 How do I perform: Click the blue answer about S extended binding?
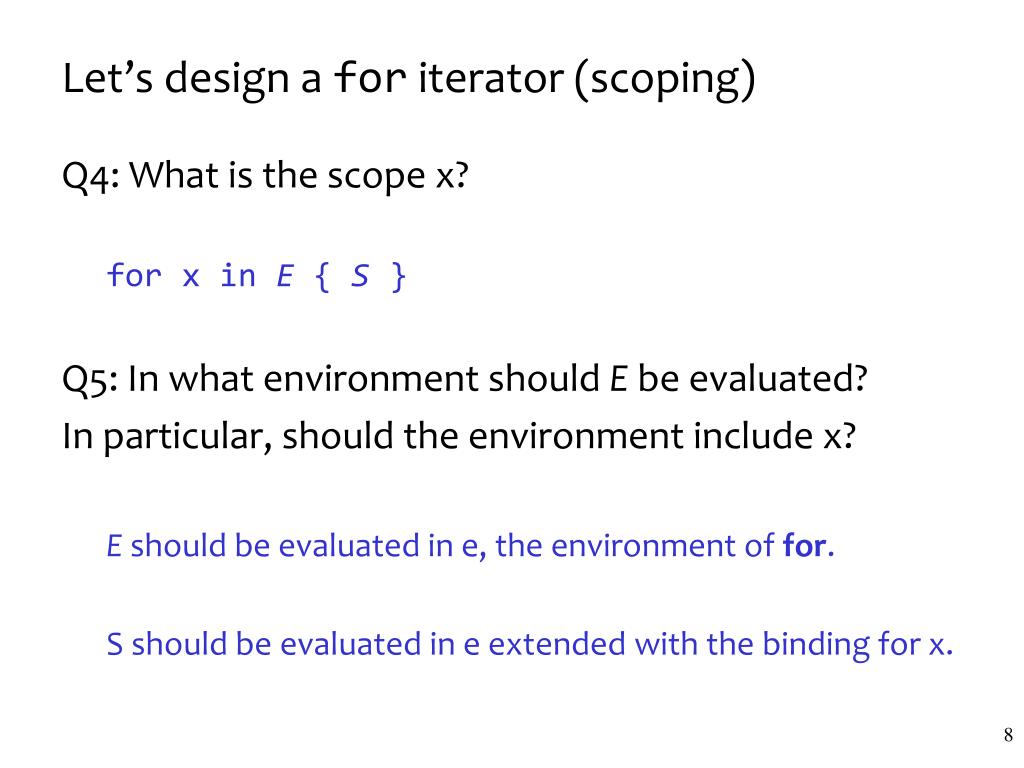[x=530, y=645]
